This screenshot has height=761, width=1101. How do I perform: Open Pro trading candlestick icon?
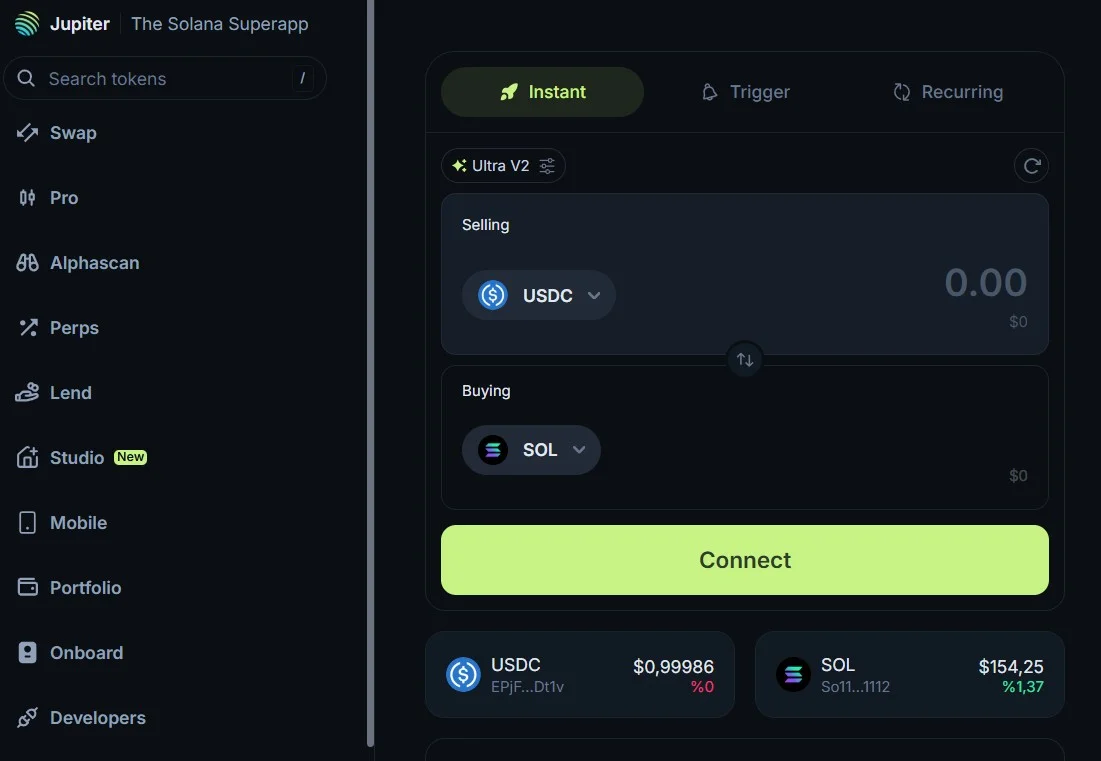(27, 198)
